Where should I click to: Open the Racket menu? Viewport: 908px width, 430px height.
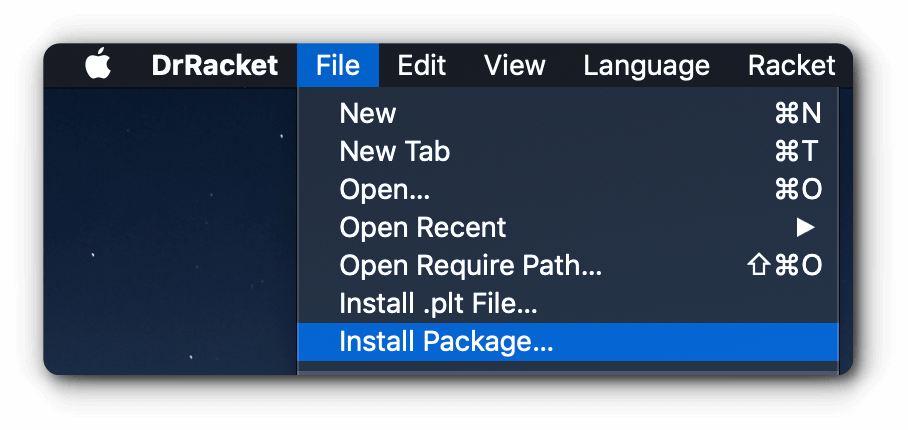coord(790,66)
